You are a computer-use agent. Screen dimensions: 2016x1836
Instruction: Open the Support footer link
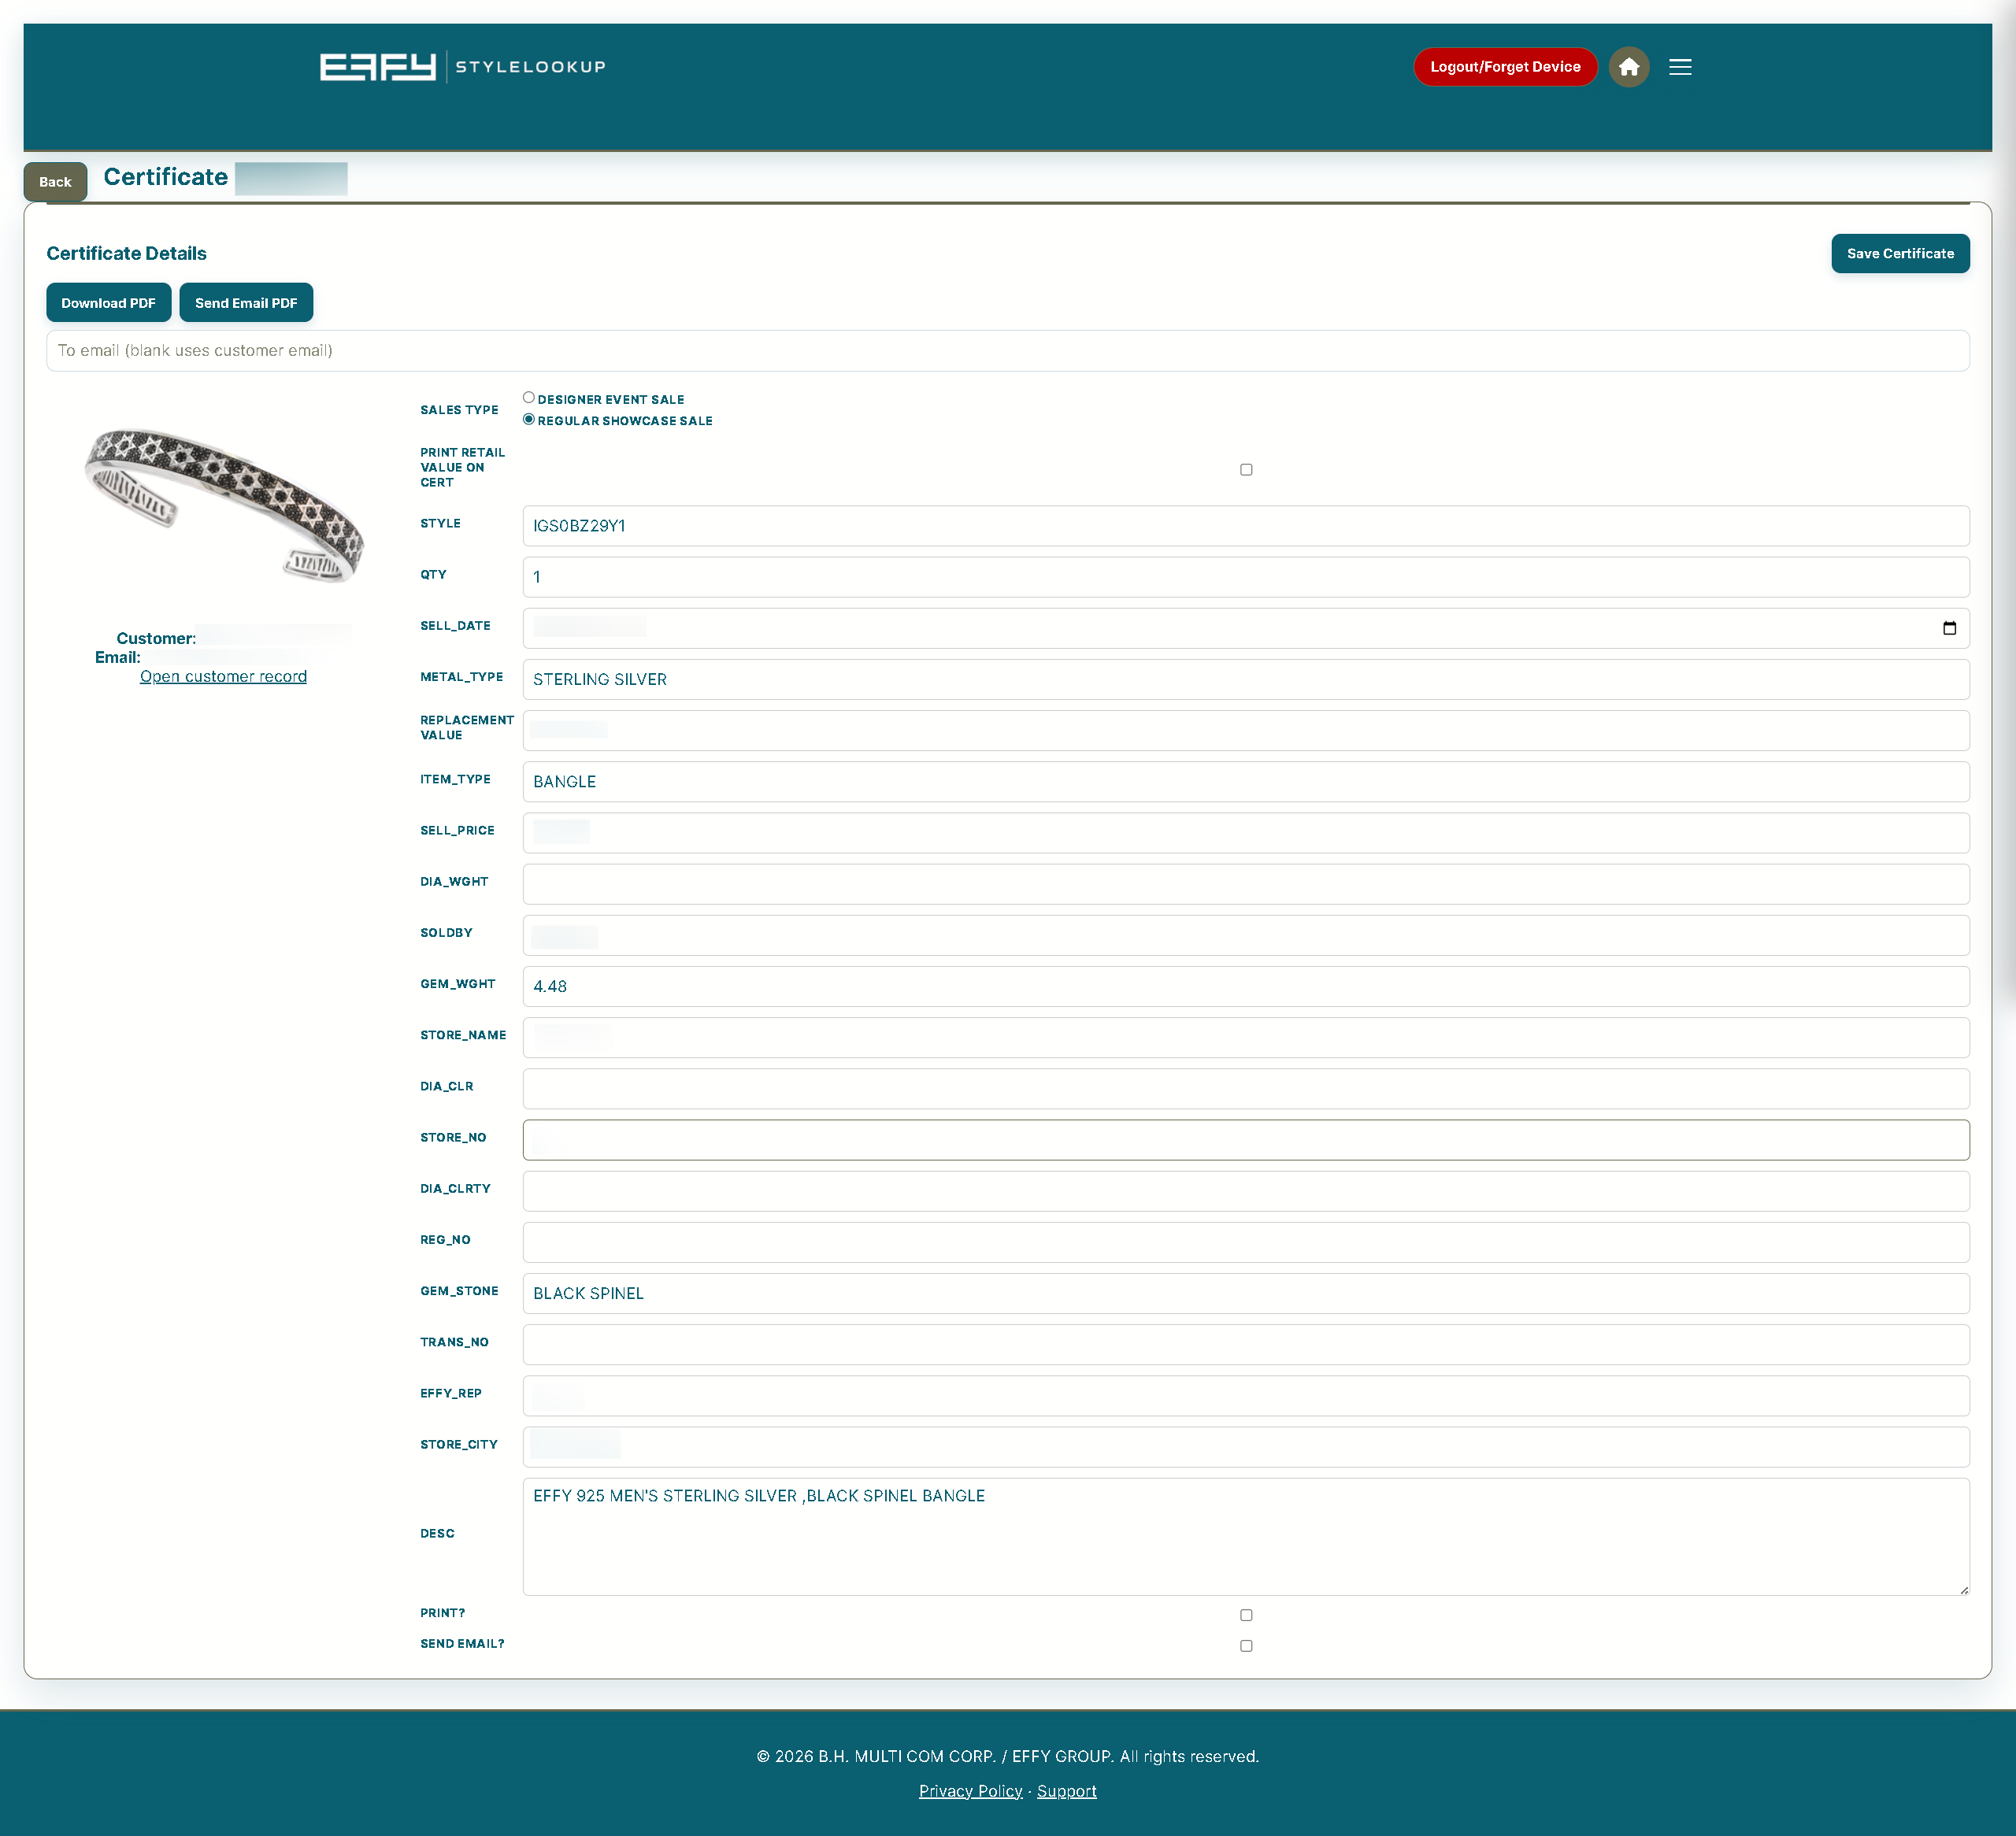[1066, 1791]
